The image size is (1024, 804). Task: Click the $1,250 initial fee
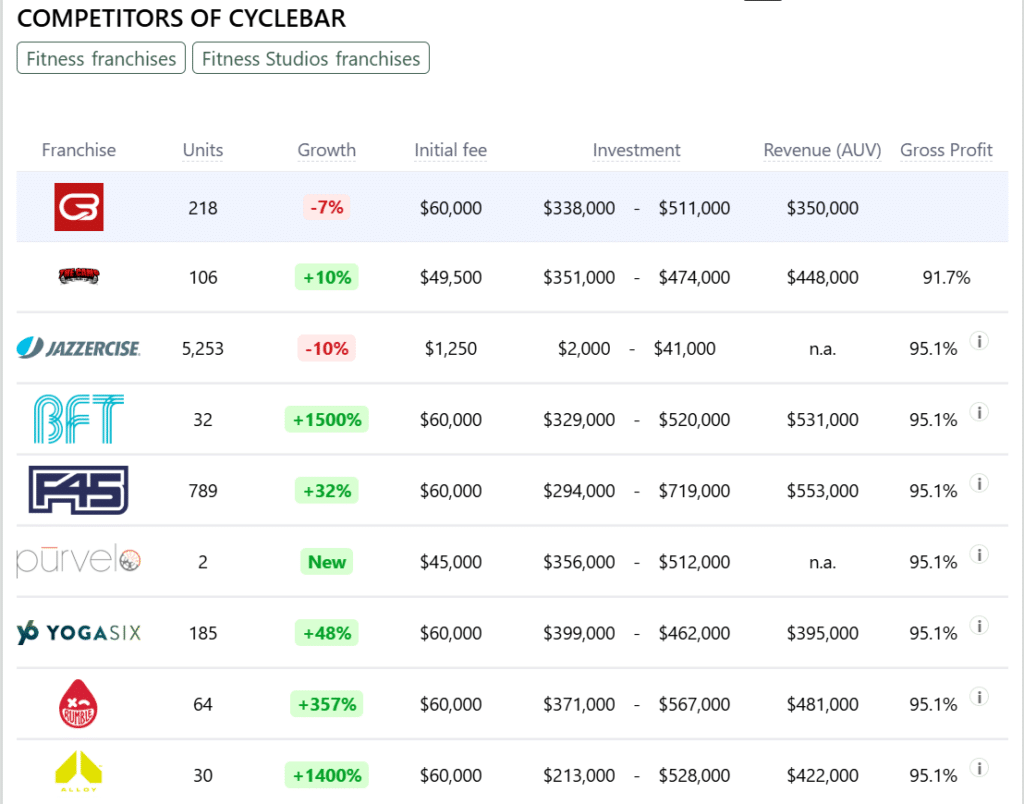pyautogui.click(x=451, y=348)
